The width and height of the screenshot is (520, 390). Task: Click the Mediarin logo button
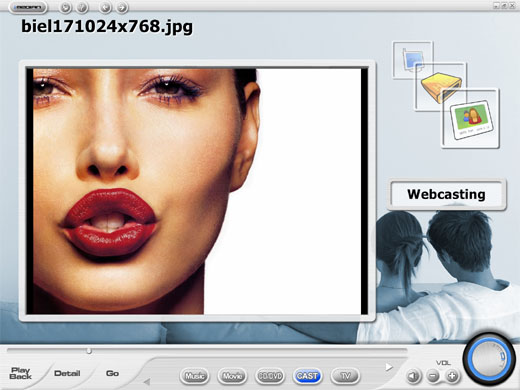pyautogui.click(x=28, y=7)
